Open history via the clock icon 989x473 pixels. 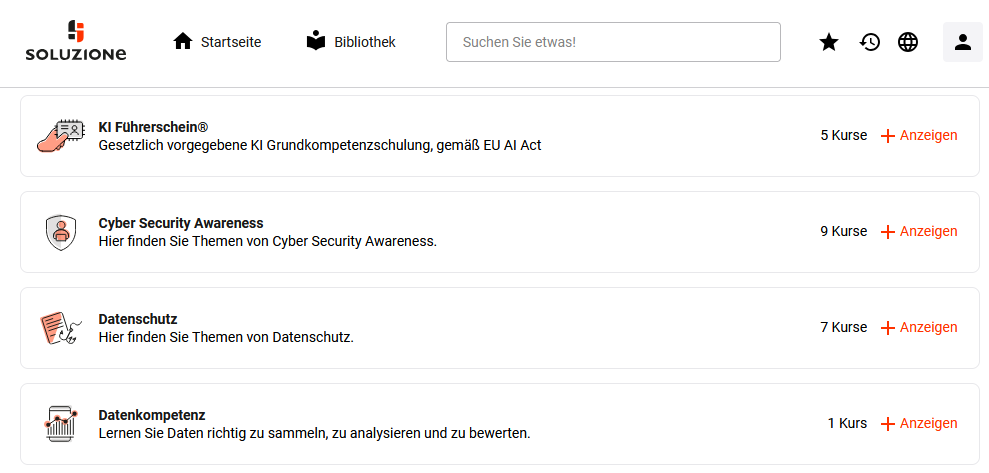tap(870, 42)
